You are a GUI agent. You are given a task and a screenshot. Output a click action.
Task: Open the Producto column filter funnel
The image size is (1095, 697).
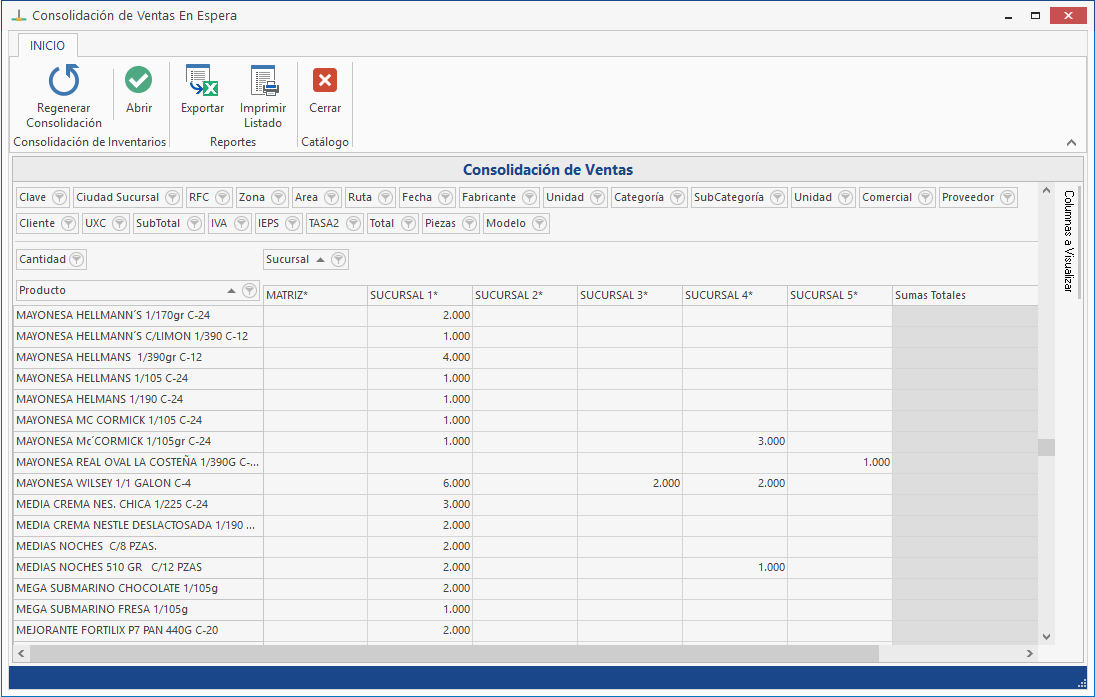[249, 291]
